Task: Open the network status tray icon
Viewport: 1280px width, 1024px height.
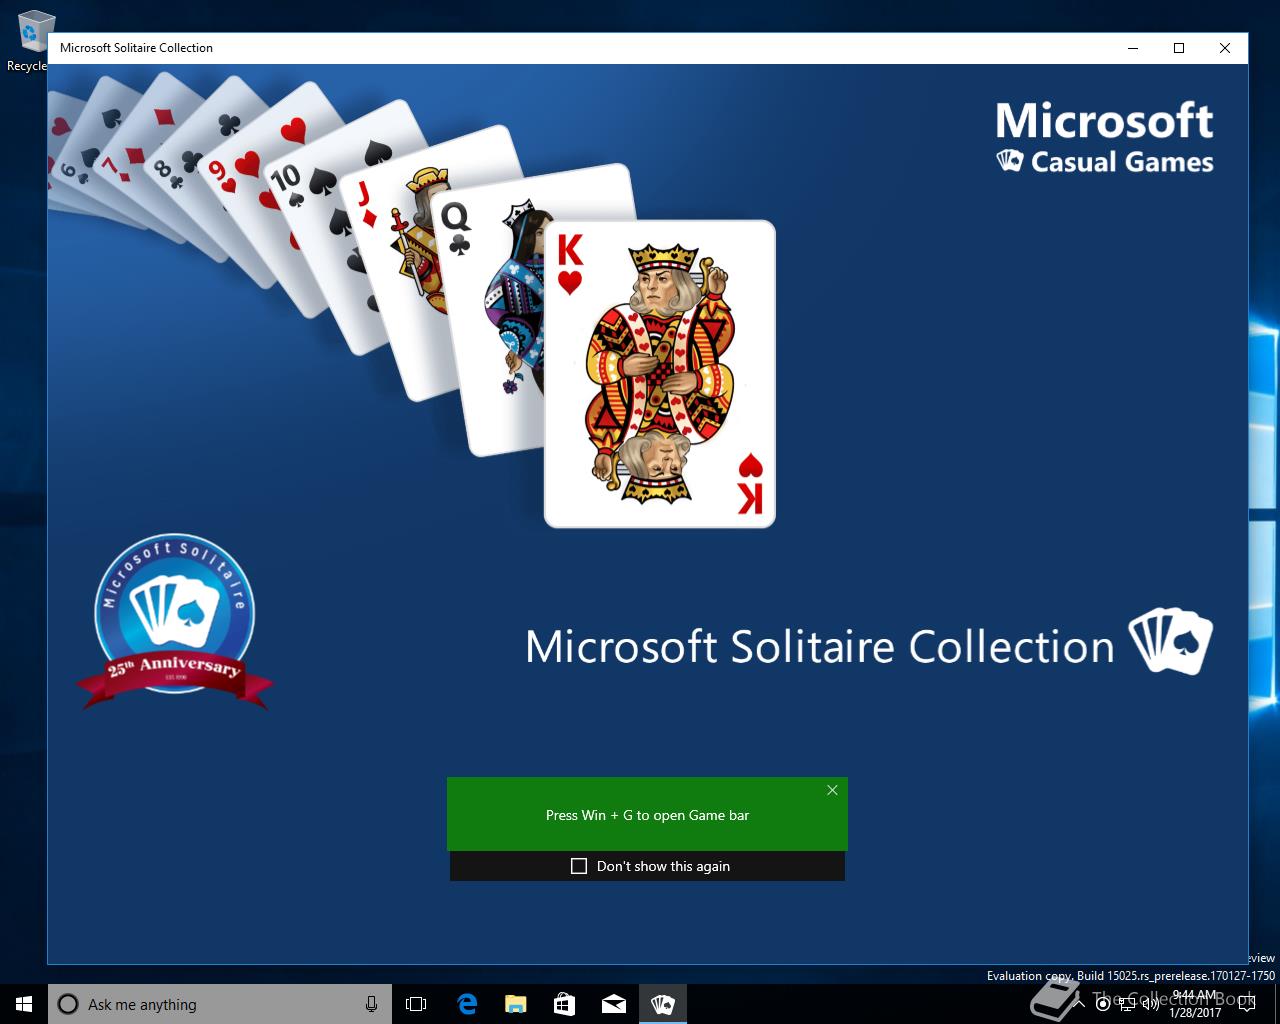Action: coord(1127,1004)
